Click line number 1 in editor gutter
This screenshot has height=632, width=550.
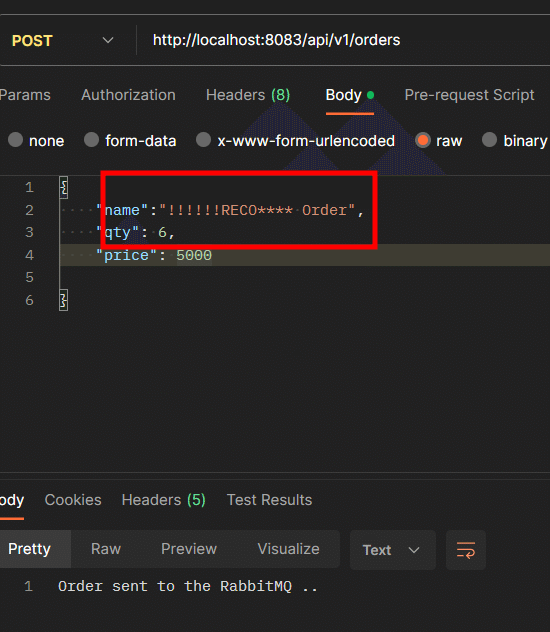pos(29,187)
